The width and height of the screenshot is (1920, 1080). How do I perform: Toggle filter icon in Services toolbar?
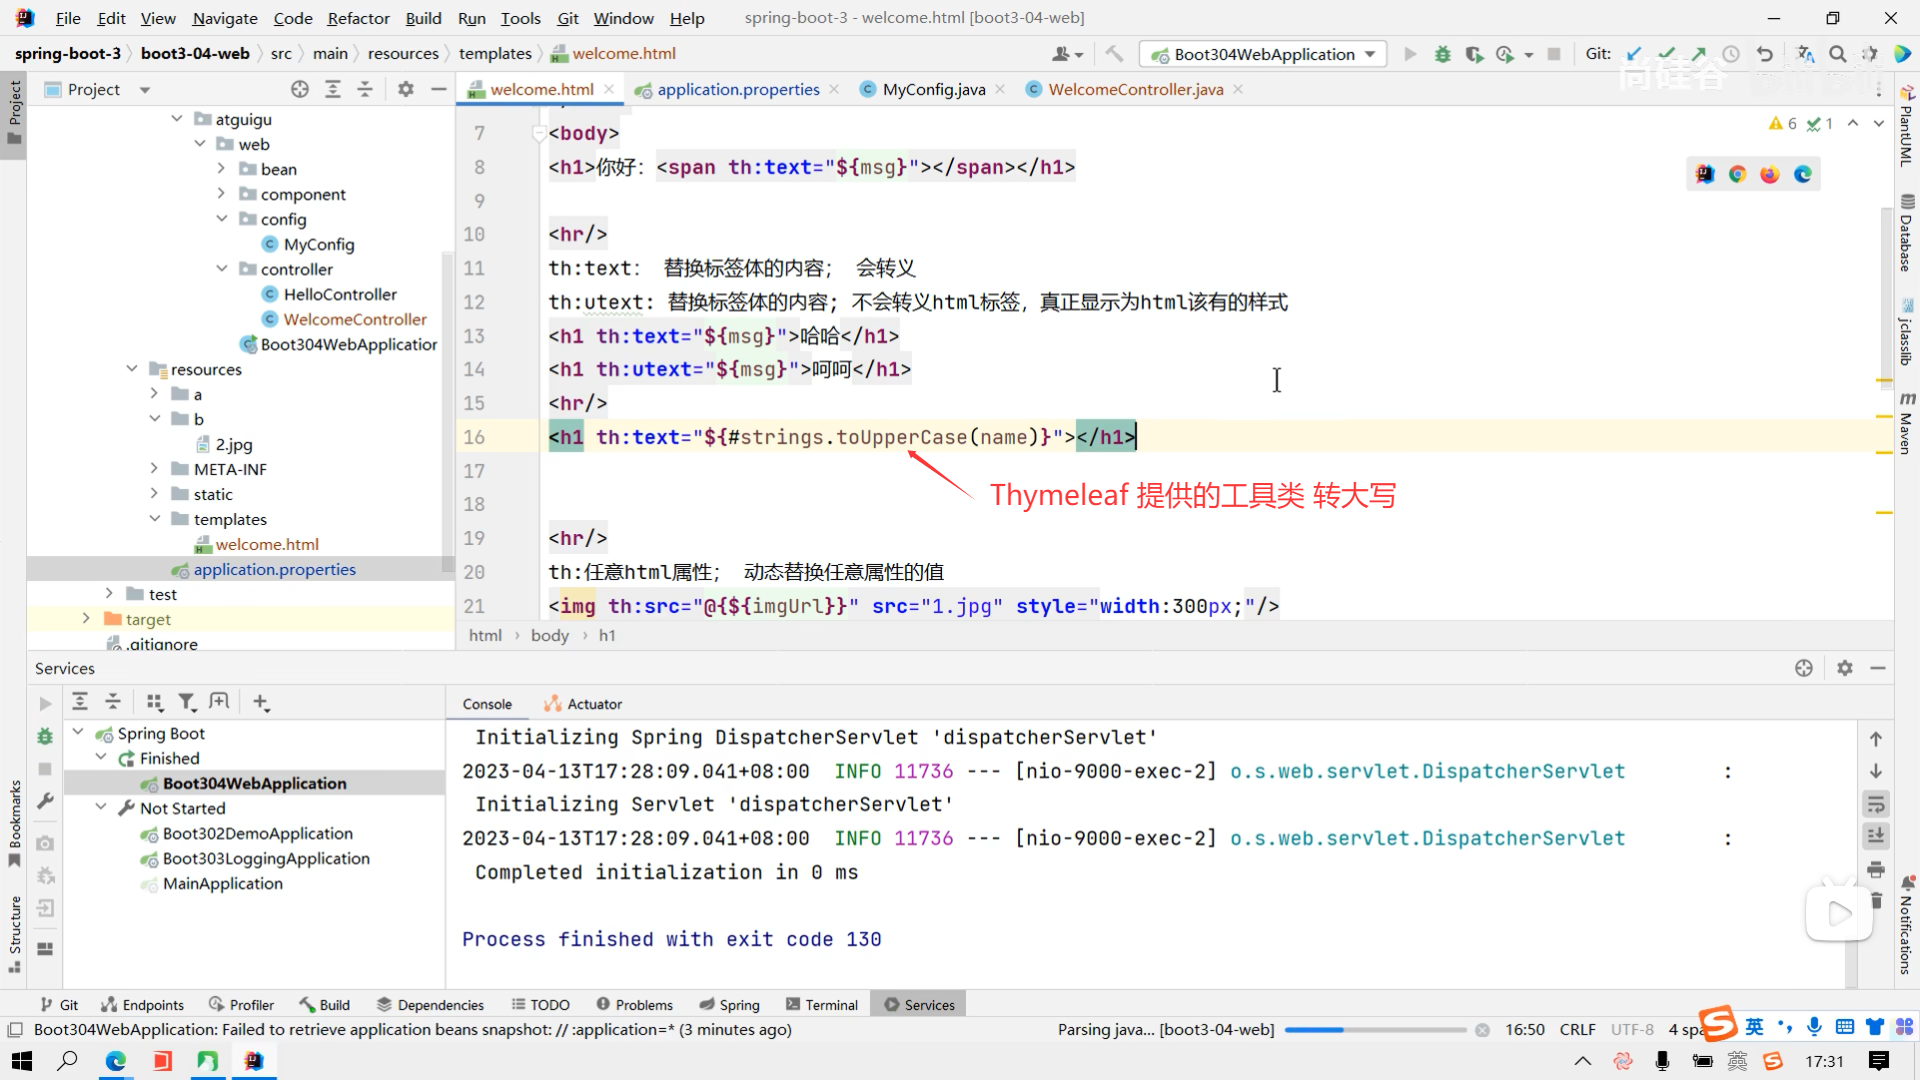(186, 702)
